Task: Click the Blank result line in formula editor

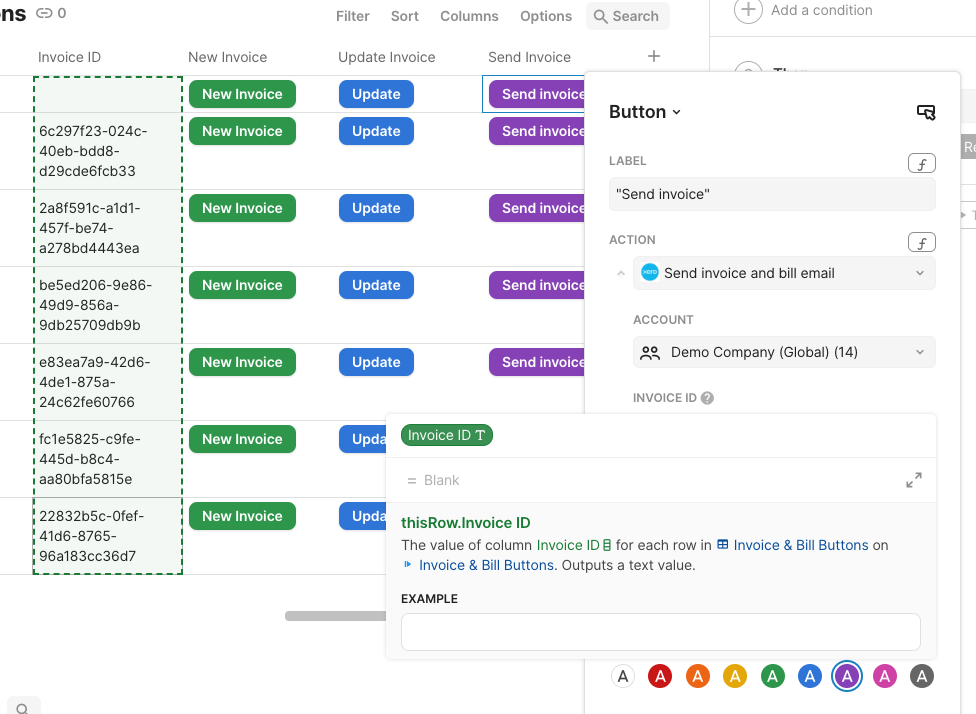Action: (433, 481)
